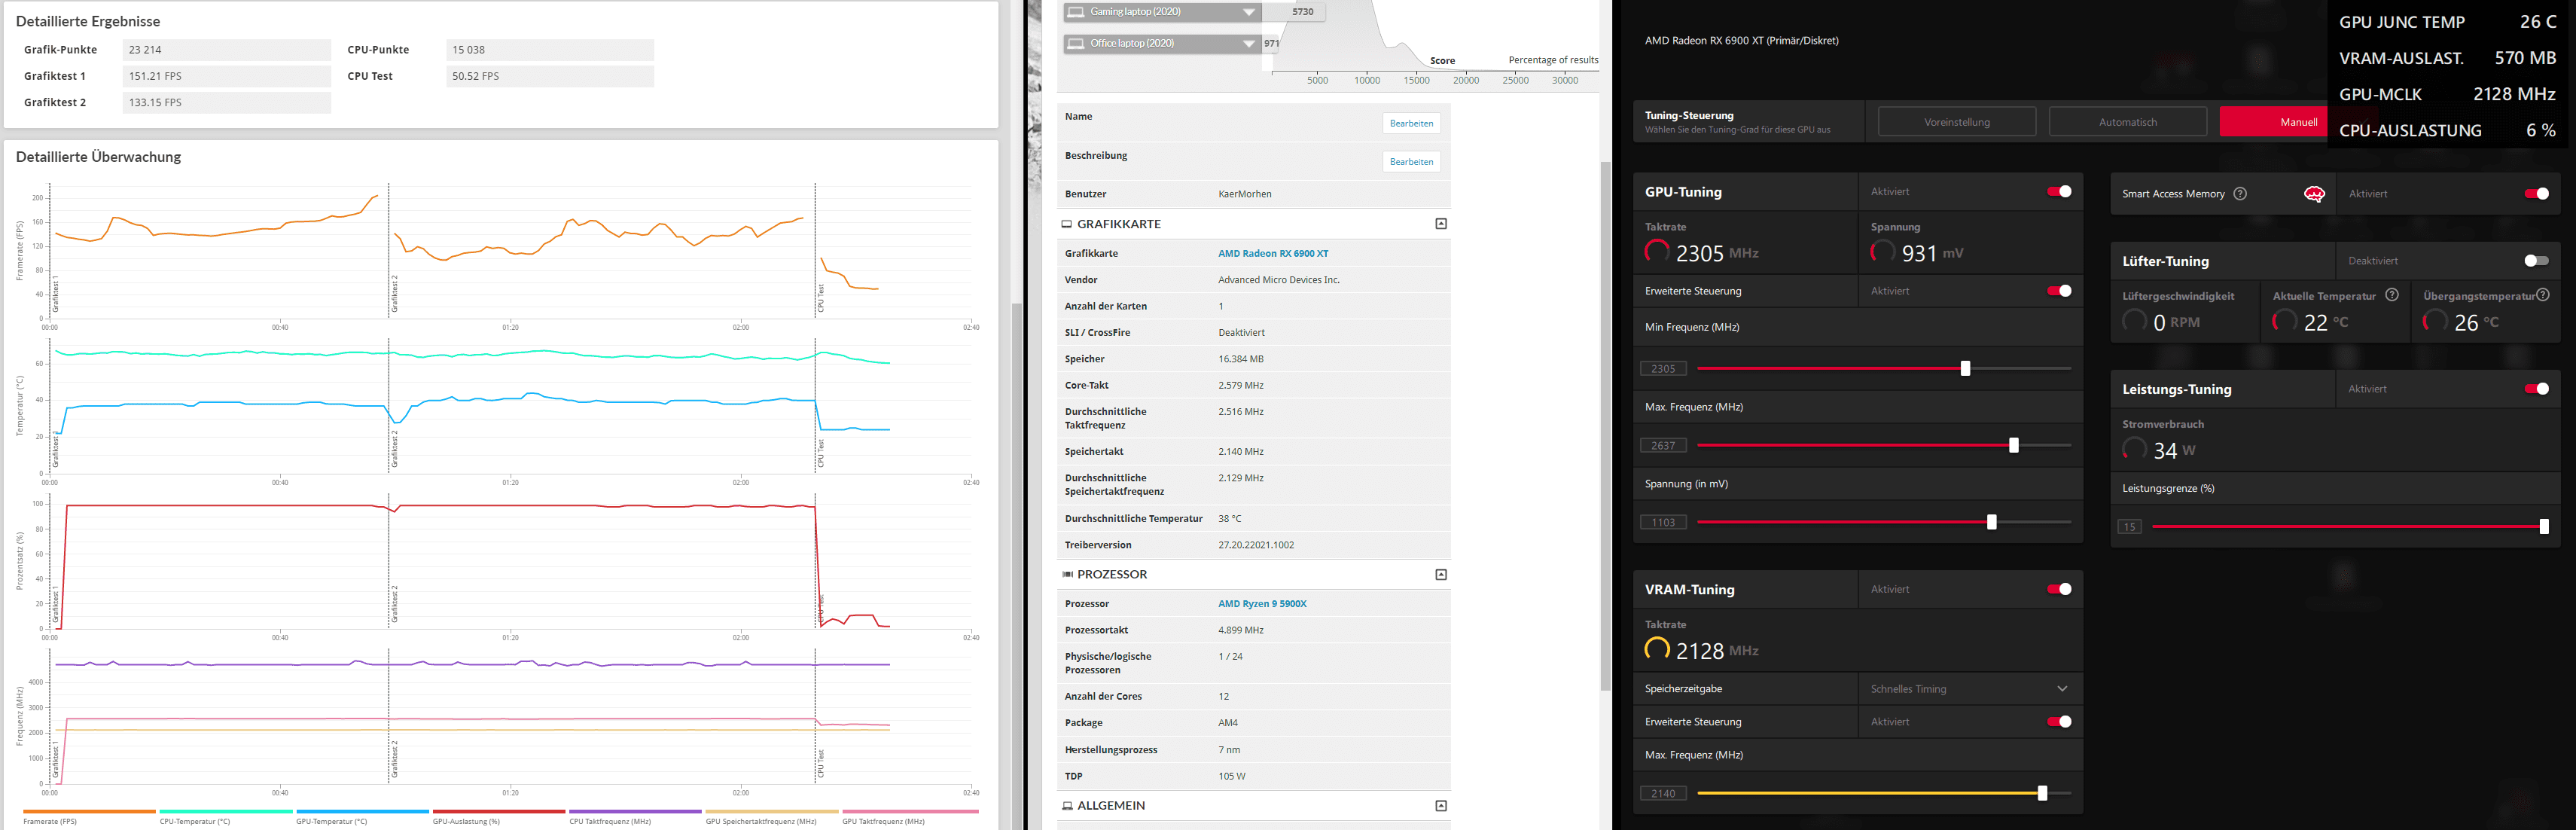Select the Automatisch tuning mode
Image resolution: width=2576 pixels, height=830 pixels.
pos(2128,122)
